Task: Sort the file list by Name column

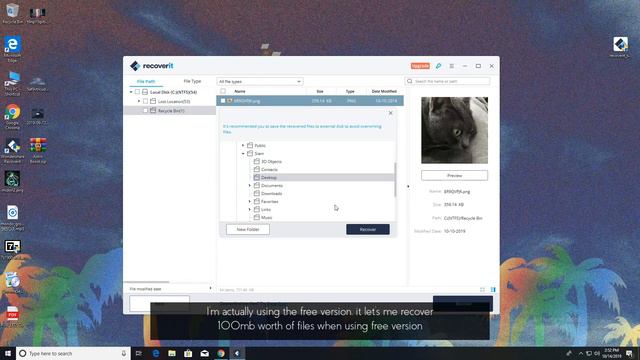Action: (240, 91)
